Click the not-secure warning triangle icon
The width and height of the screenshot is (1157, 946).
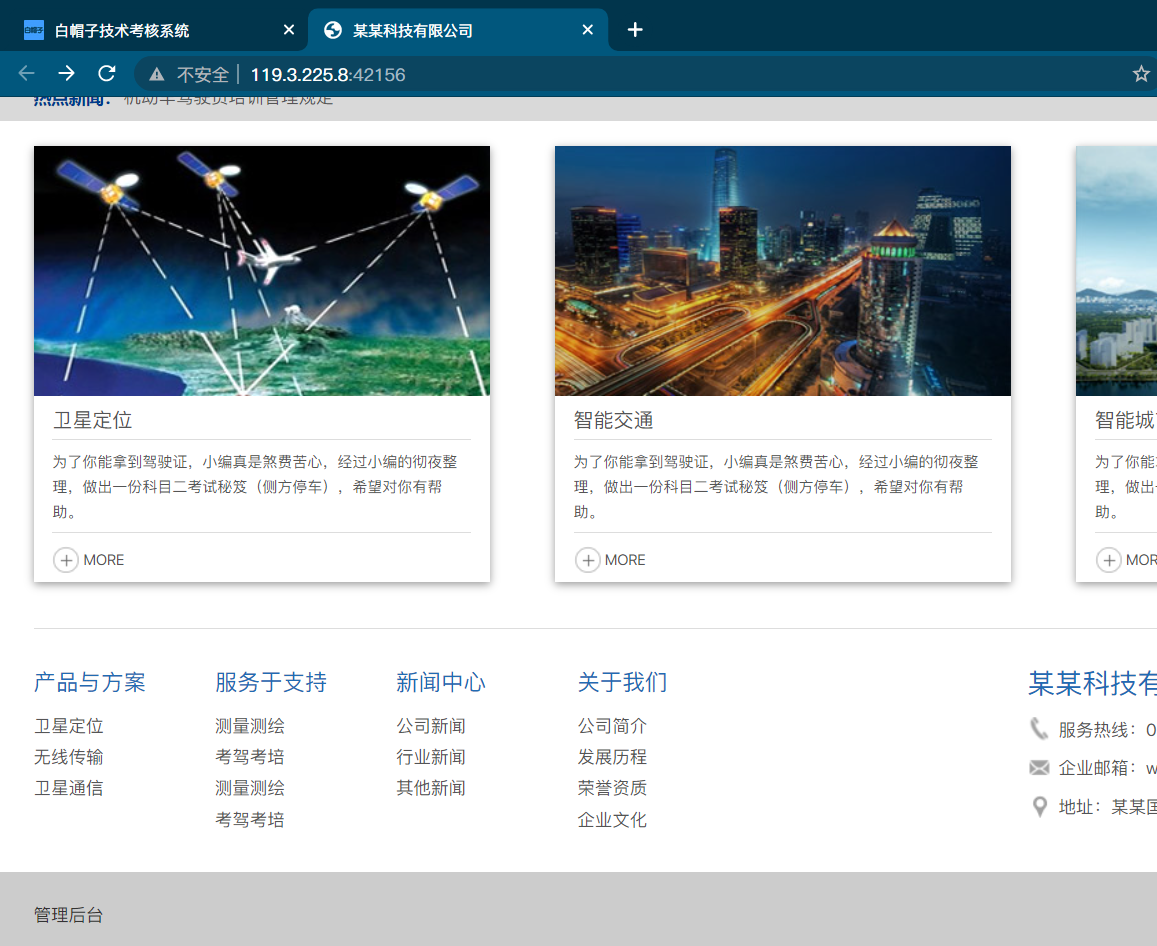156,74
